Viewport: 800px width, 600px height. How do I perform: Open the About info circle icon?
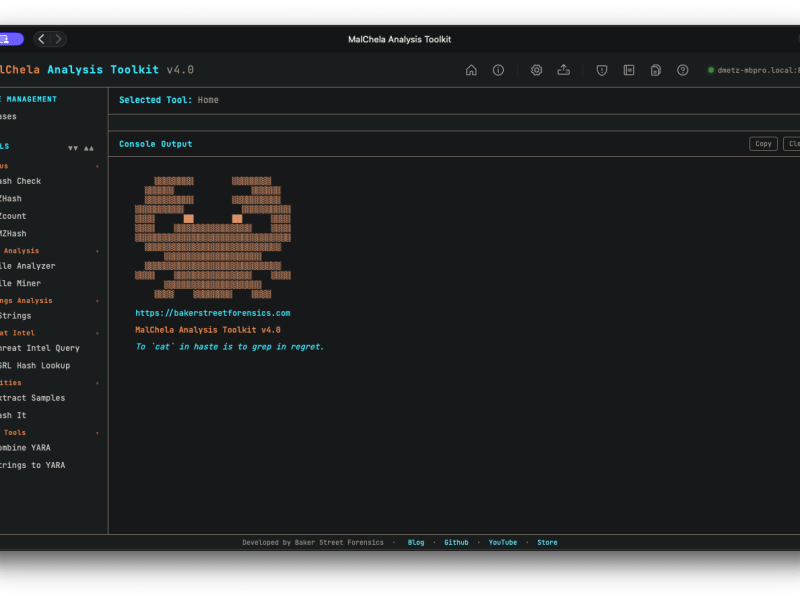coord(498,70)
